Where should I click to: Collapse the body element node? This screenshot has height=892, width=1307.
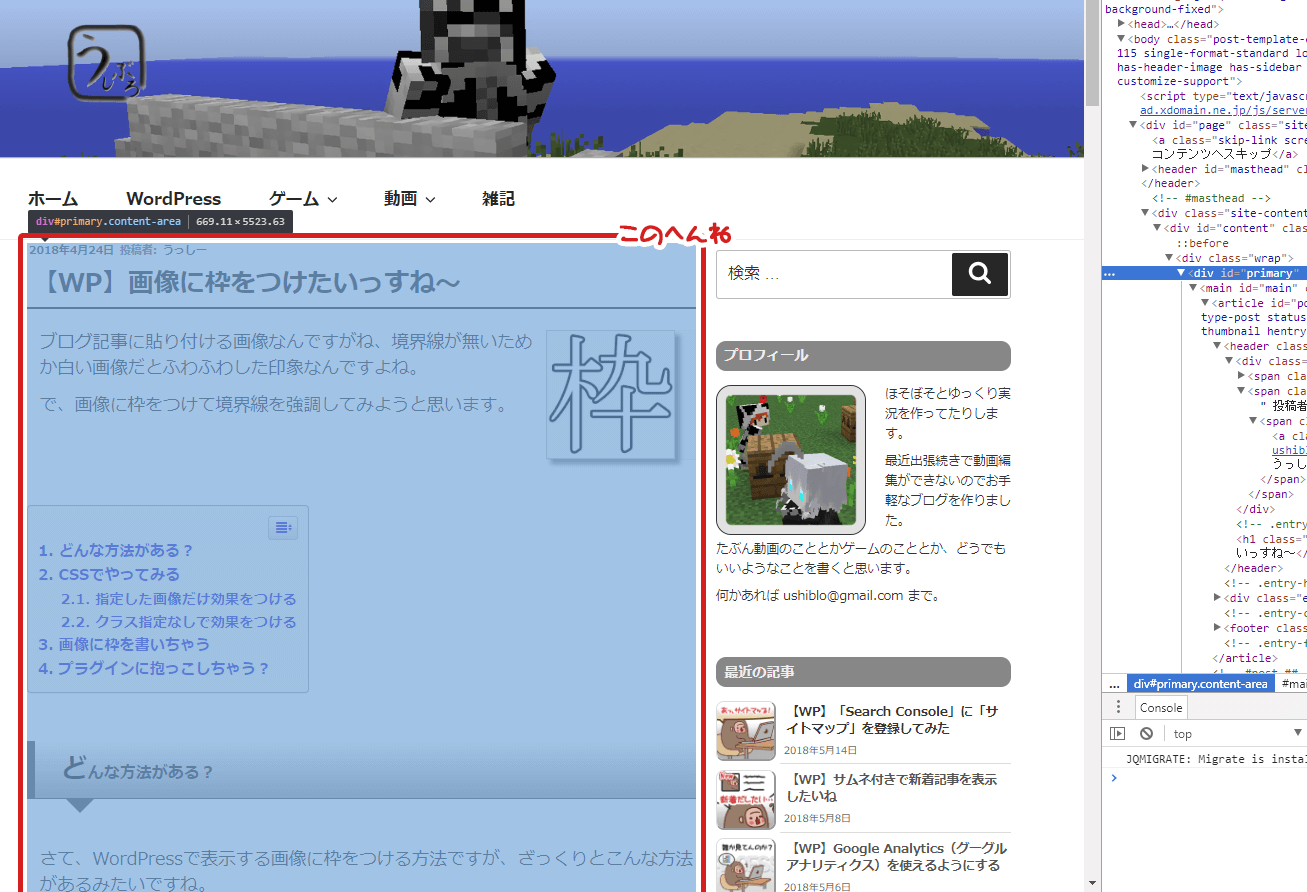click(1121, 38)
